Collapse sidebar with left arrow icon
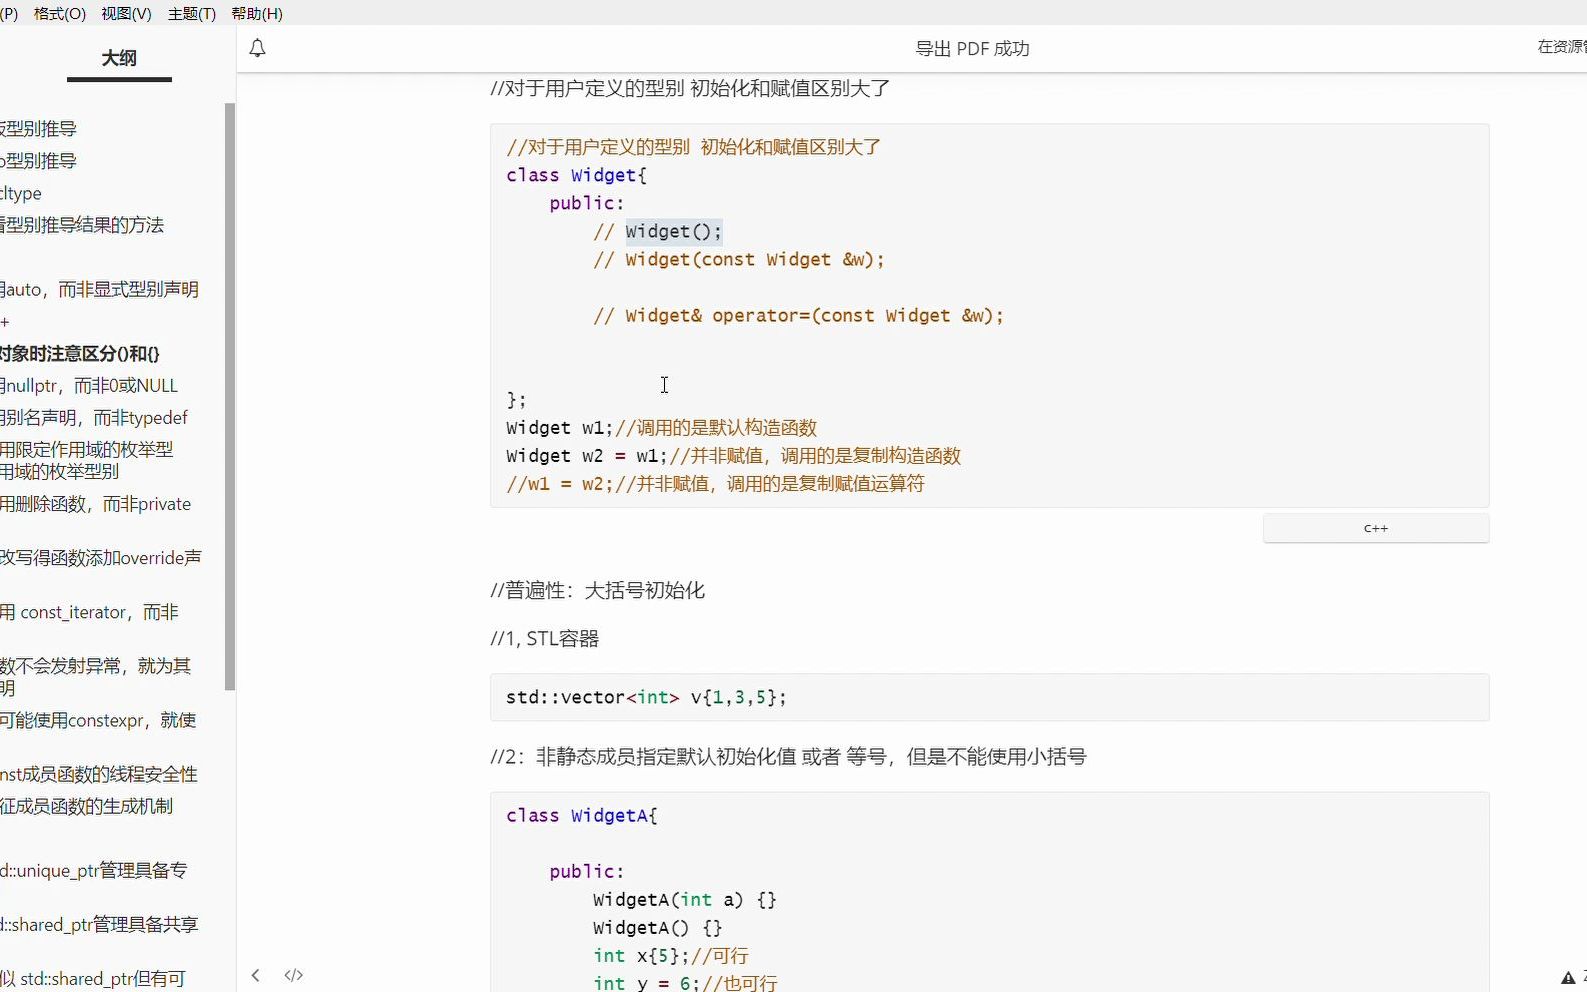The width and height of the screenshot is (1587, 992). [x=256, y=975]
